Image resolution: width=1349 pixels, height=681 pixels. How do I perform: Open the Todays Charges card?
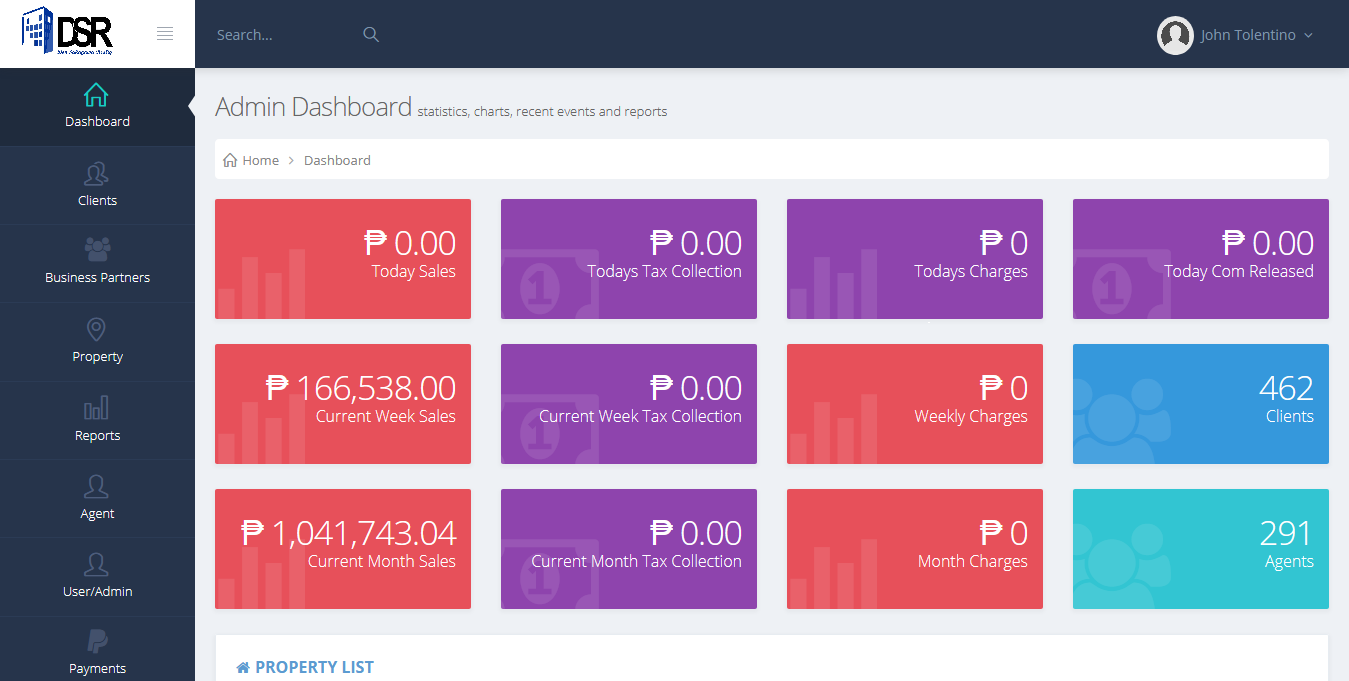coord(915,259)
